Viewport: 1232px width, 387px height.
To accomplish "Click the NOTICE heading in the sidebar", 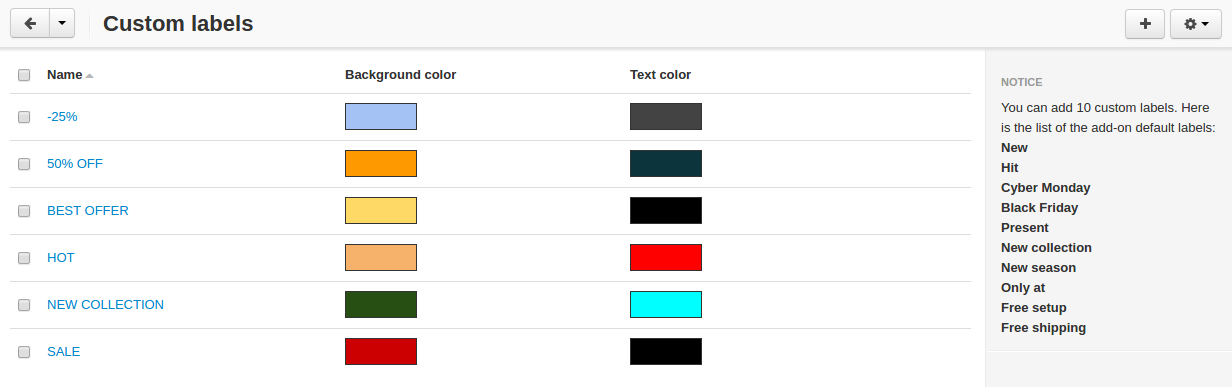I will (1022, 82).
